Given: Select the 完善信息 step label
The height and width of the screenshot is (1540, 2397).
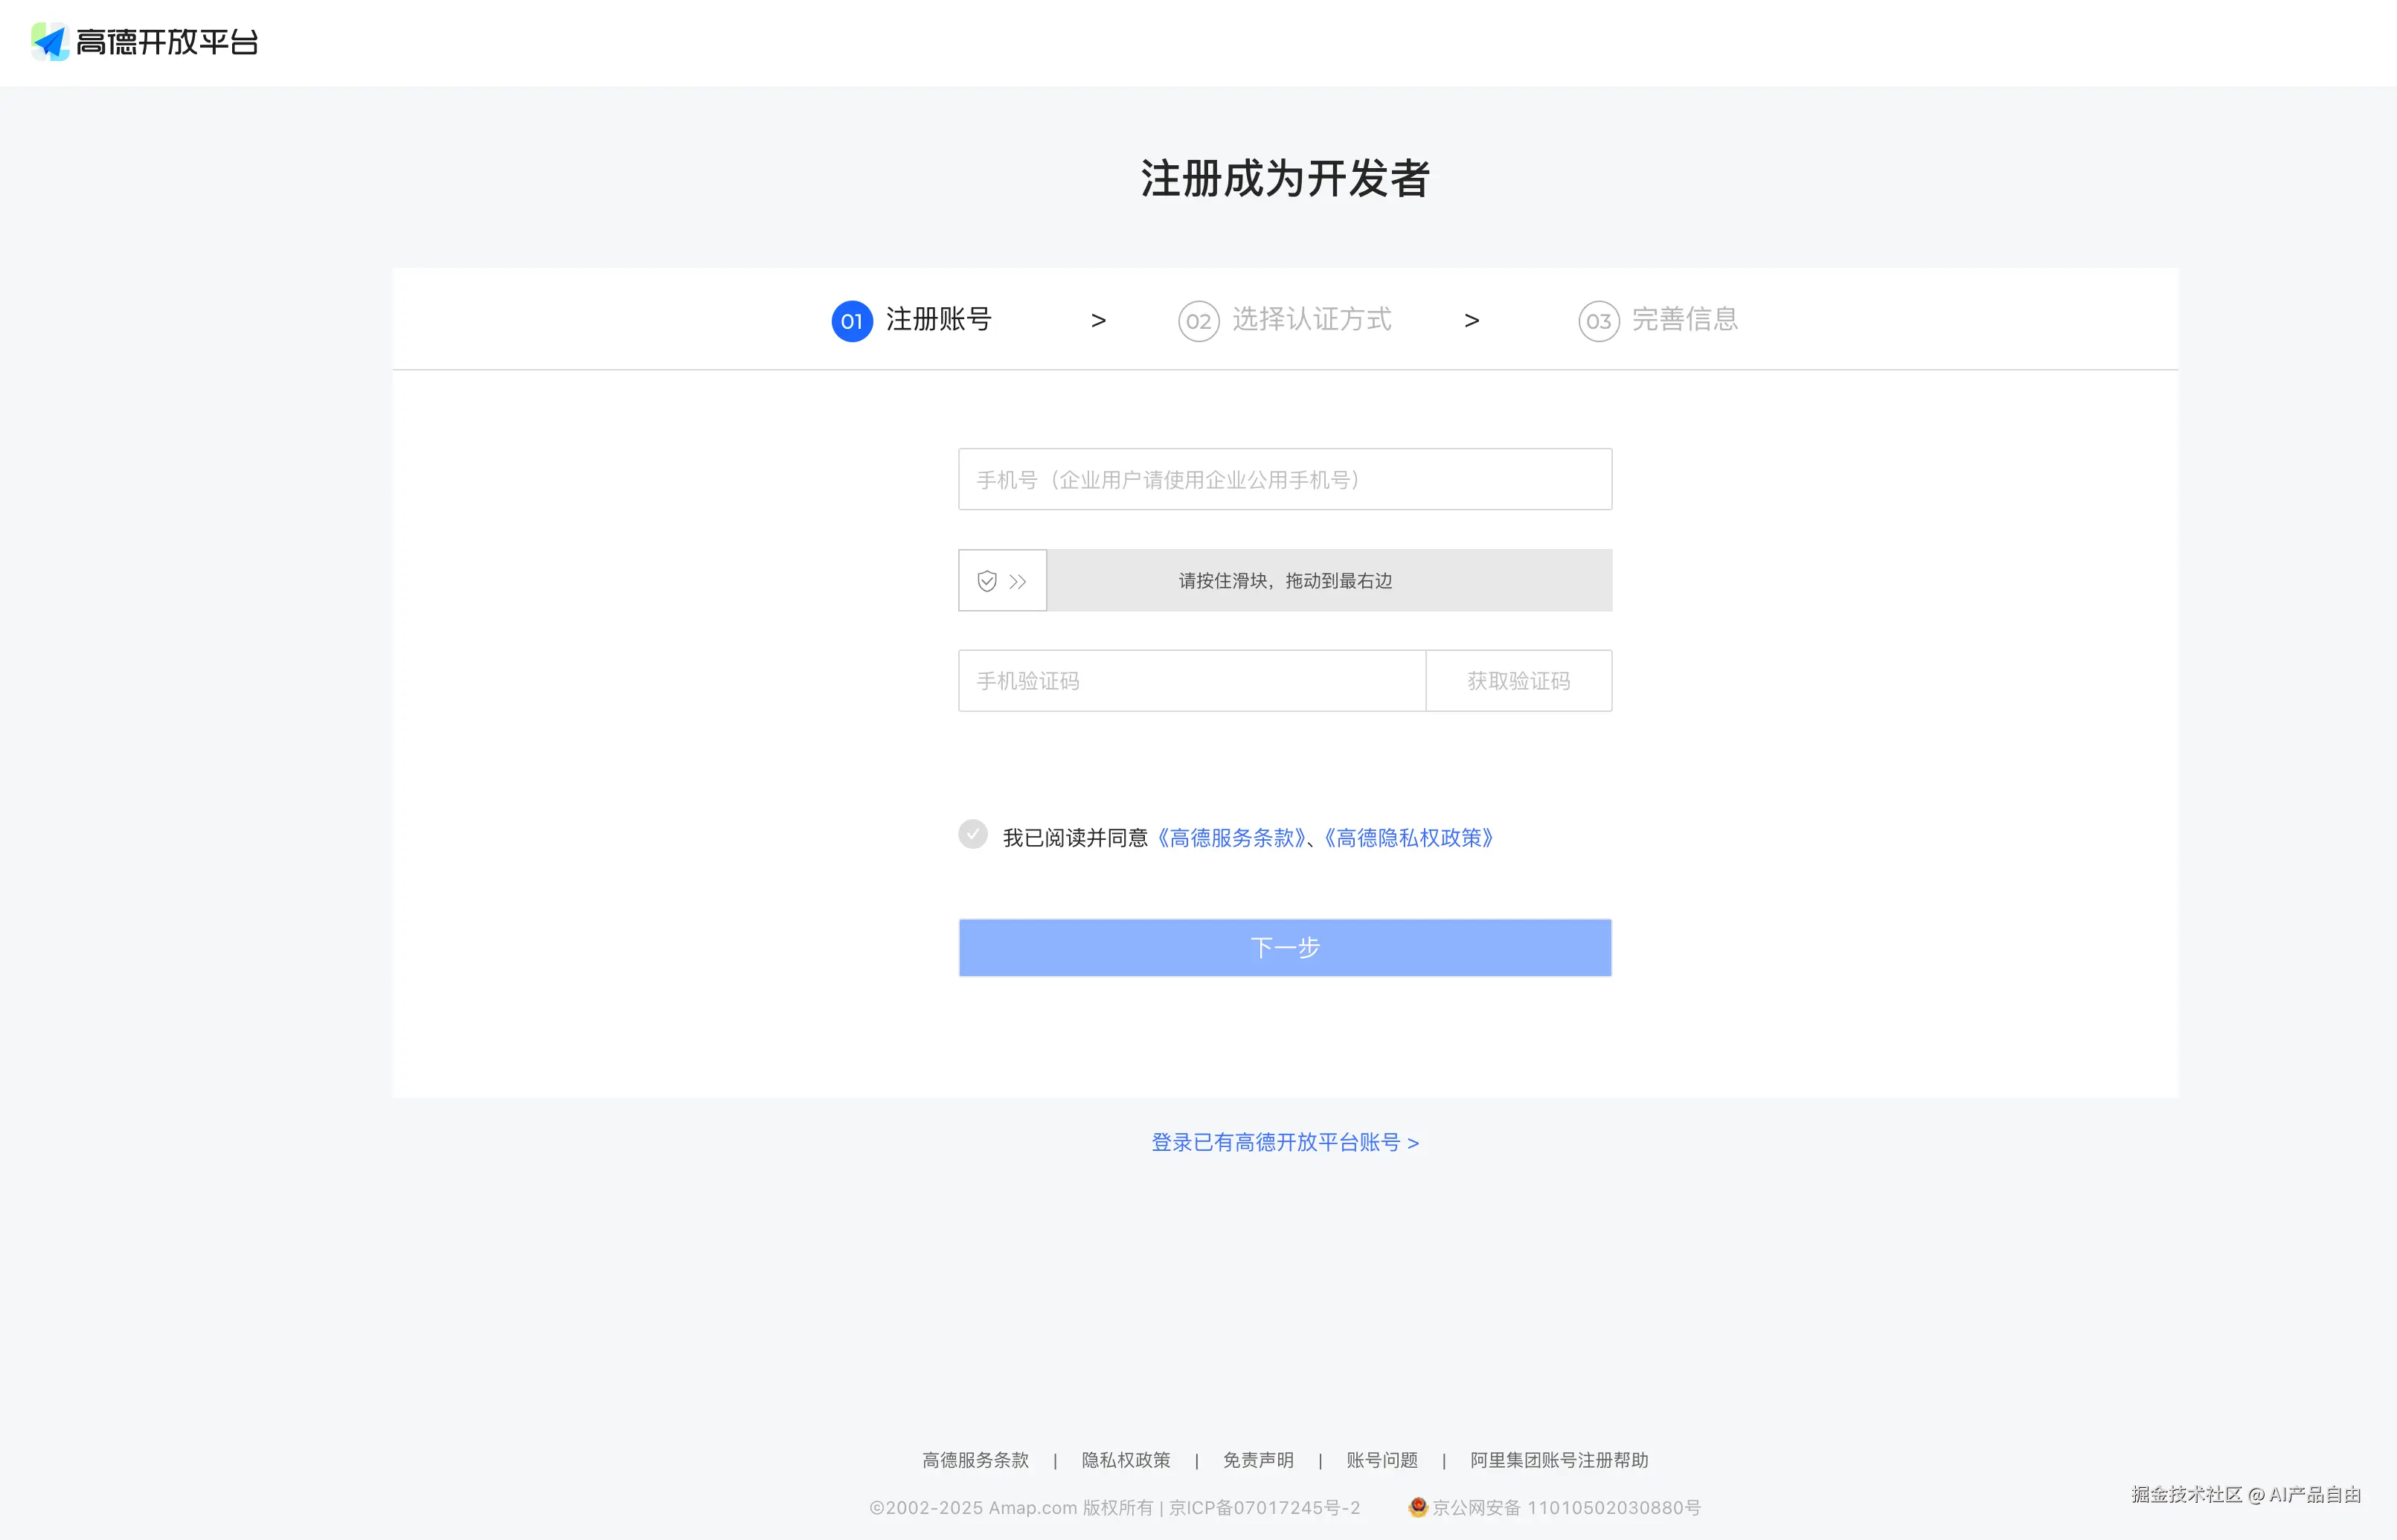Looking at the screenshot, I should [x=1684, y=319].
